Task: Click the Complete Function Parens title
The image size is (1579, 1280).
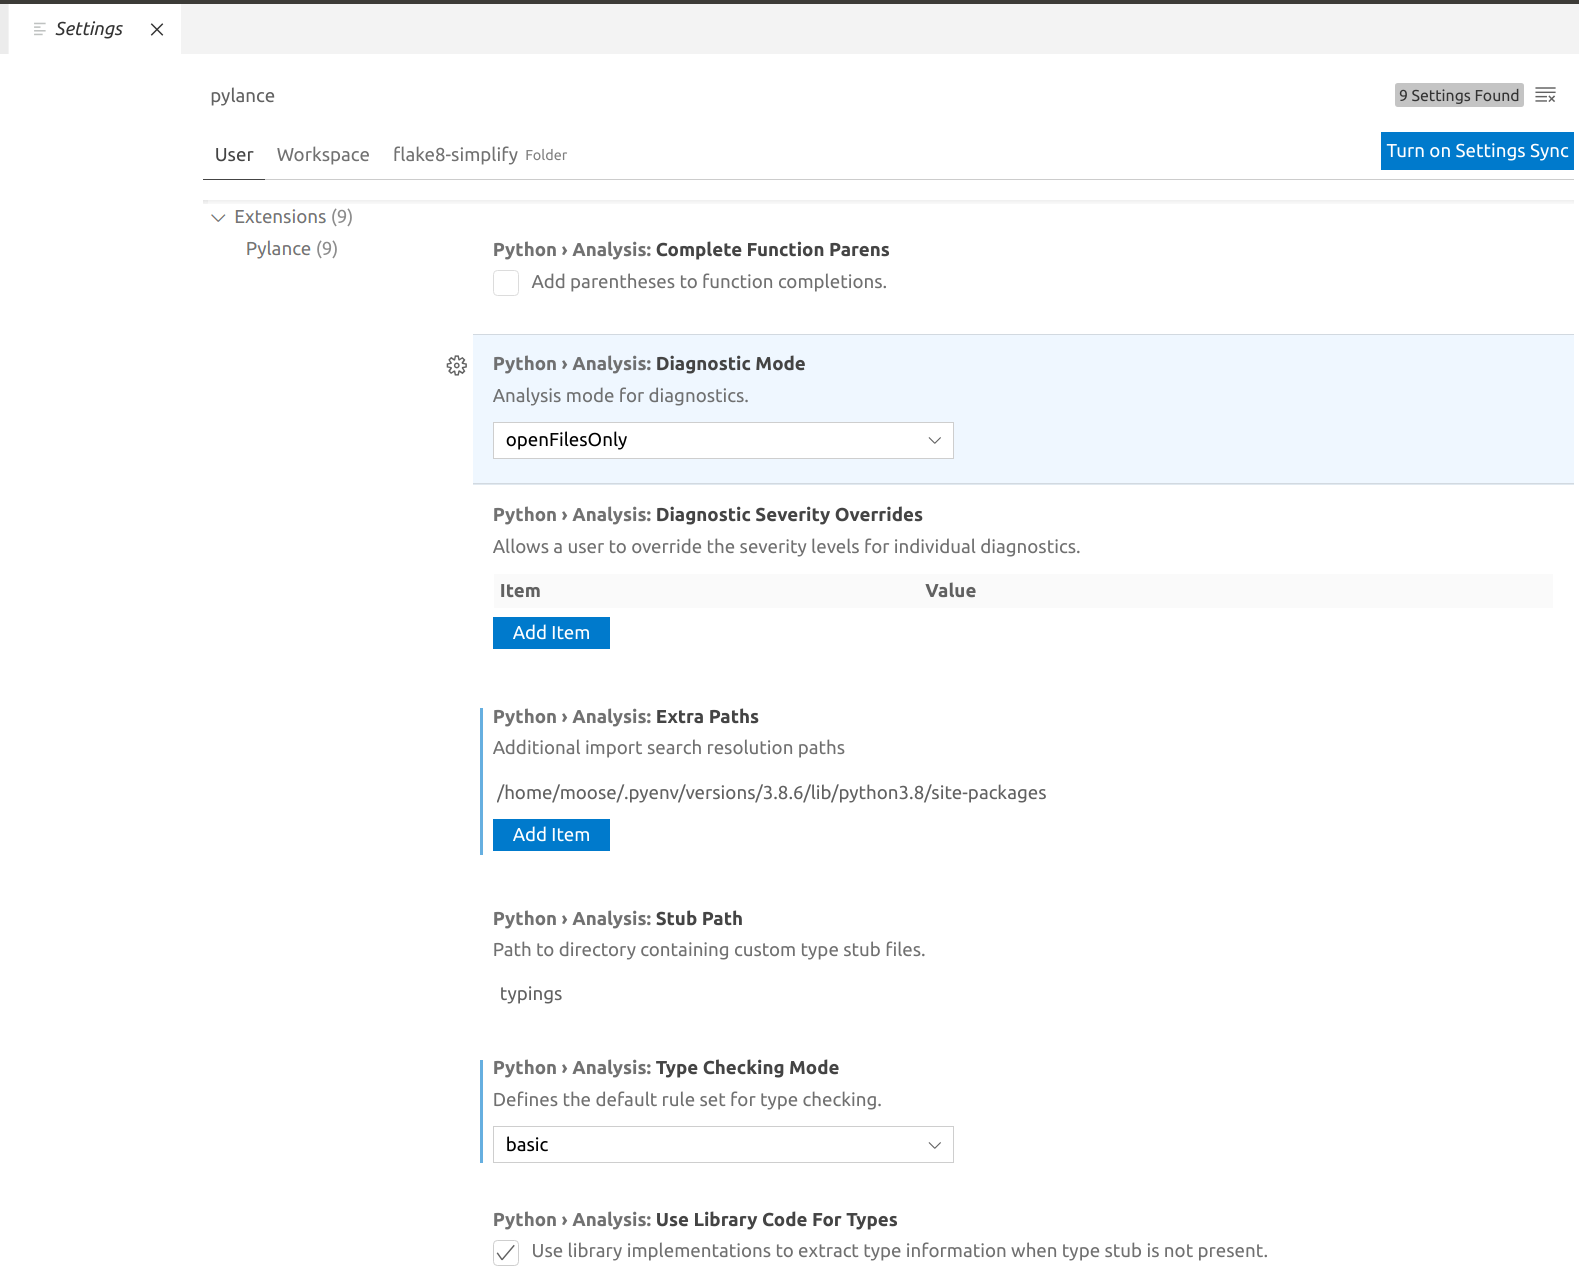Action: tap(691, 249)
